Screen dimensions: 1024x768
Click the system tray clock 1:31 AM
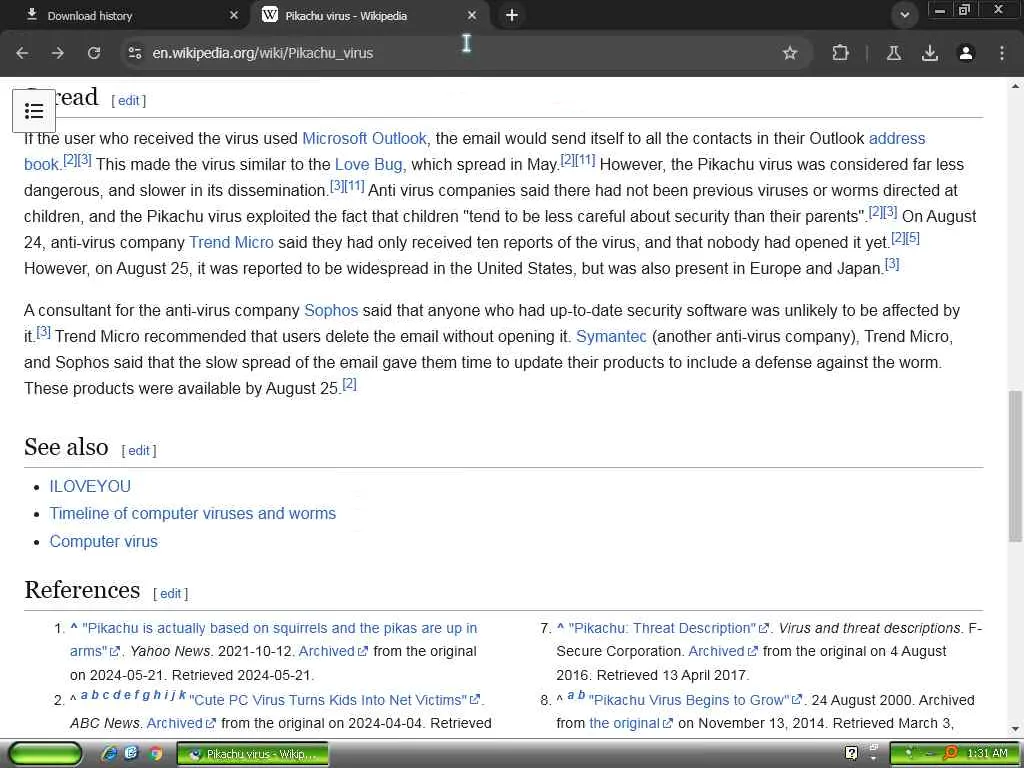987,754
